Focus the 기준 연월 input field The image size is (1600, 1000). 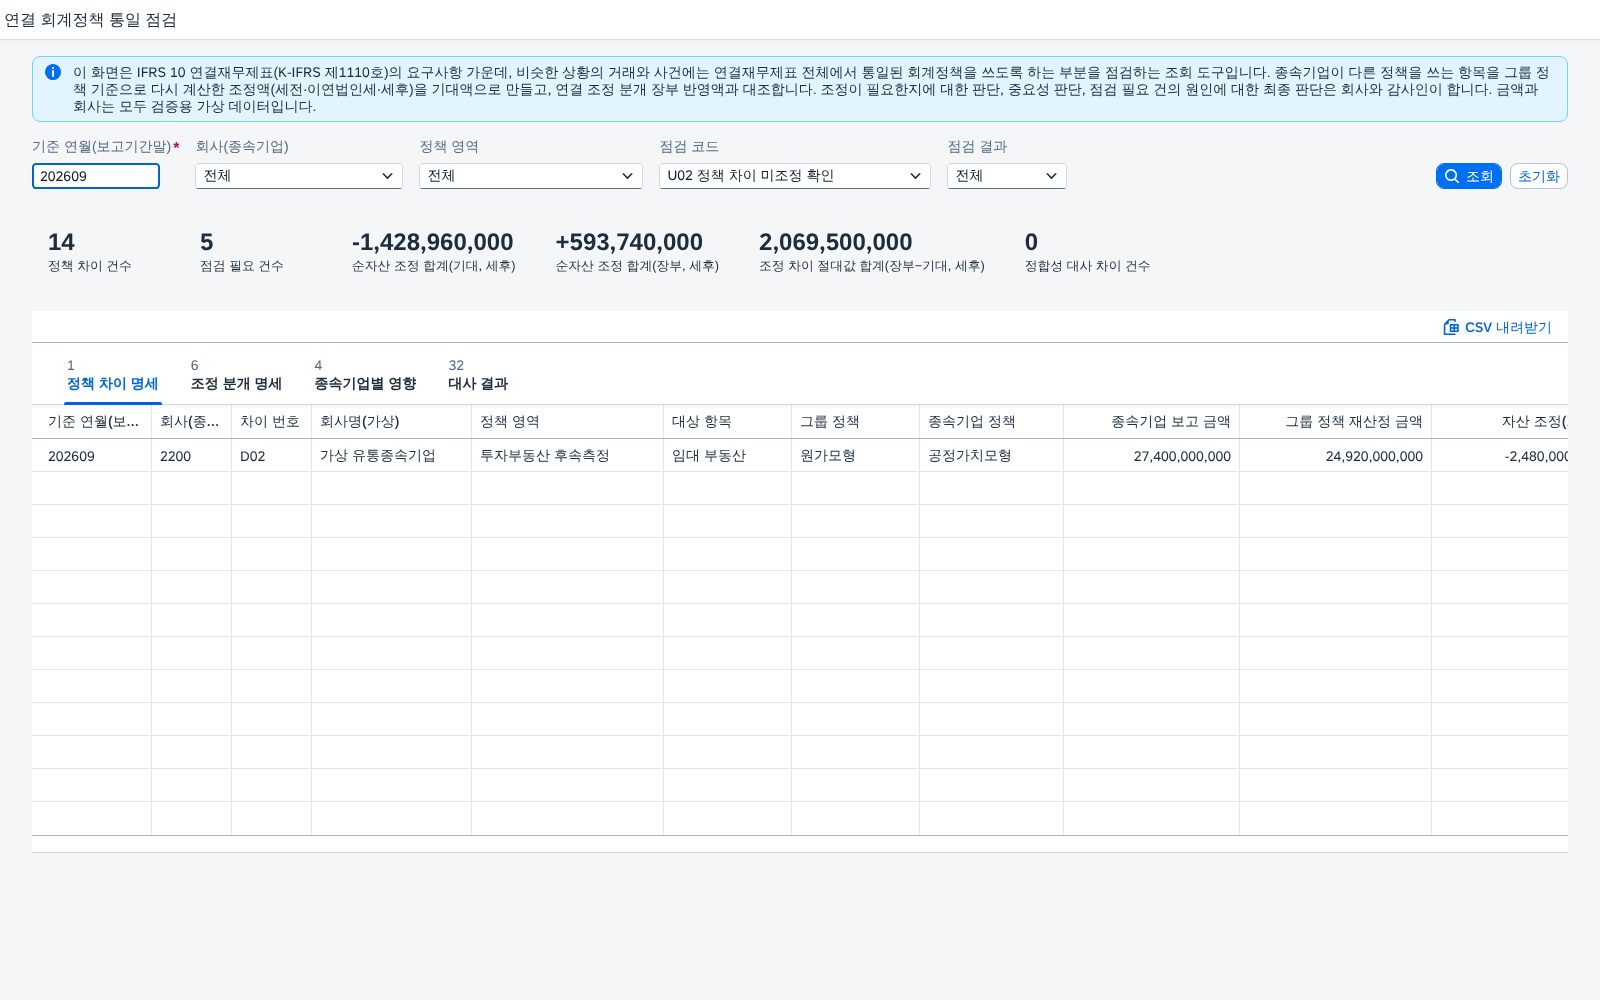[x=96, y=176]
